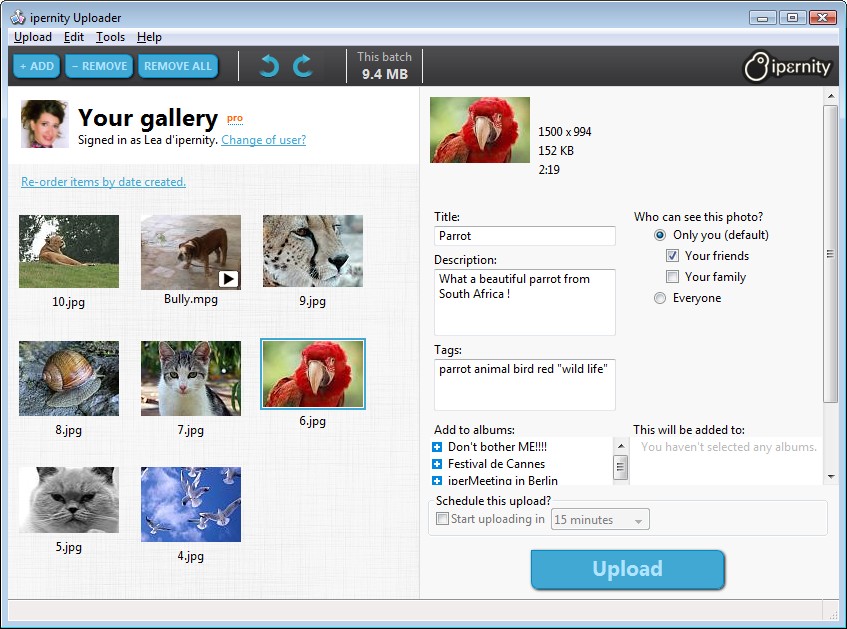Click the iperMeeting in Berlin album name
Image resolution: width=847 pixels, height=629 pixels.
point(502,480)
